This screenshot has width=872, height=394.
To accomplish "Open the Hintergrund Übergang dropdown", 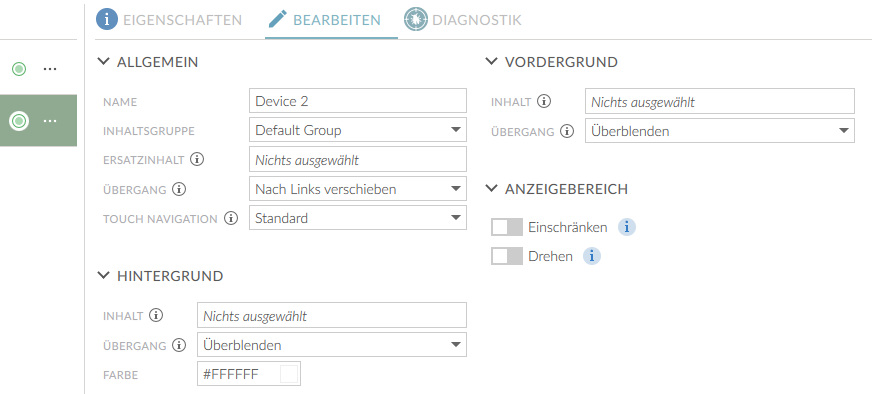I will (x=332, y=344).
